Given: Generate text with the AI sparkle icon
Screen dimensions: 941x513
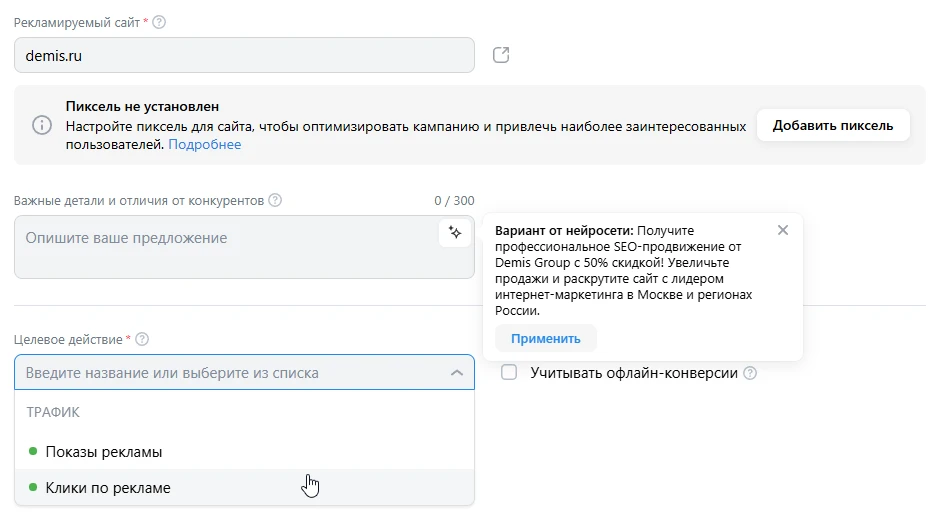Looking at the screenshot, I should (455, 232).
